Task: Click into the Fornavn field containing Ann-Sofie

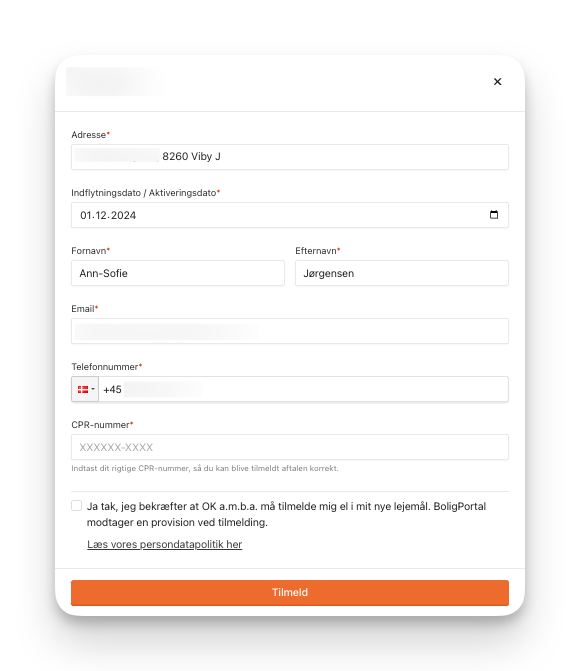Action: point(178,273)
